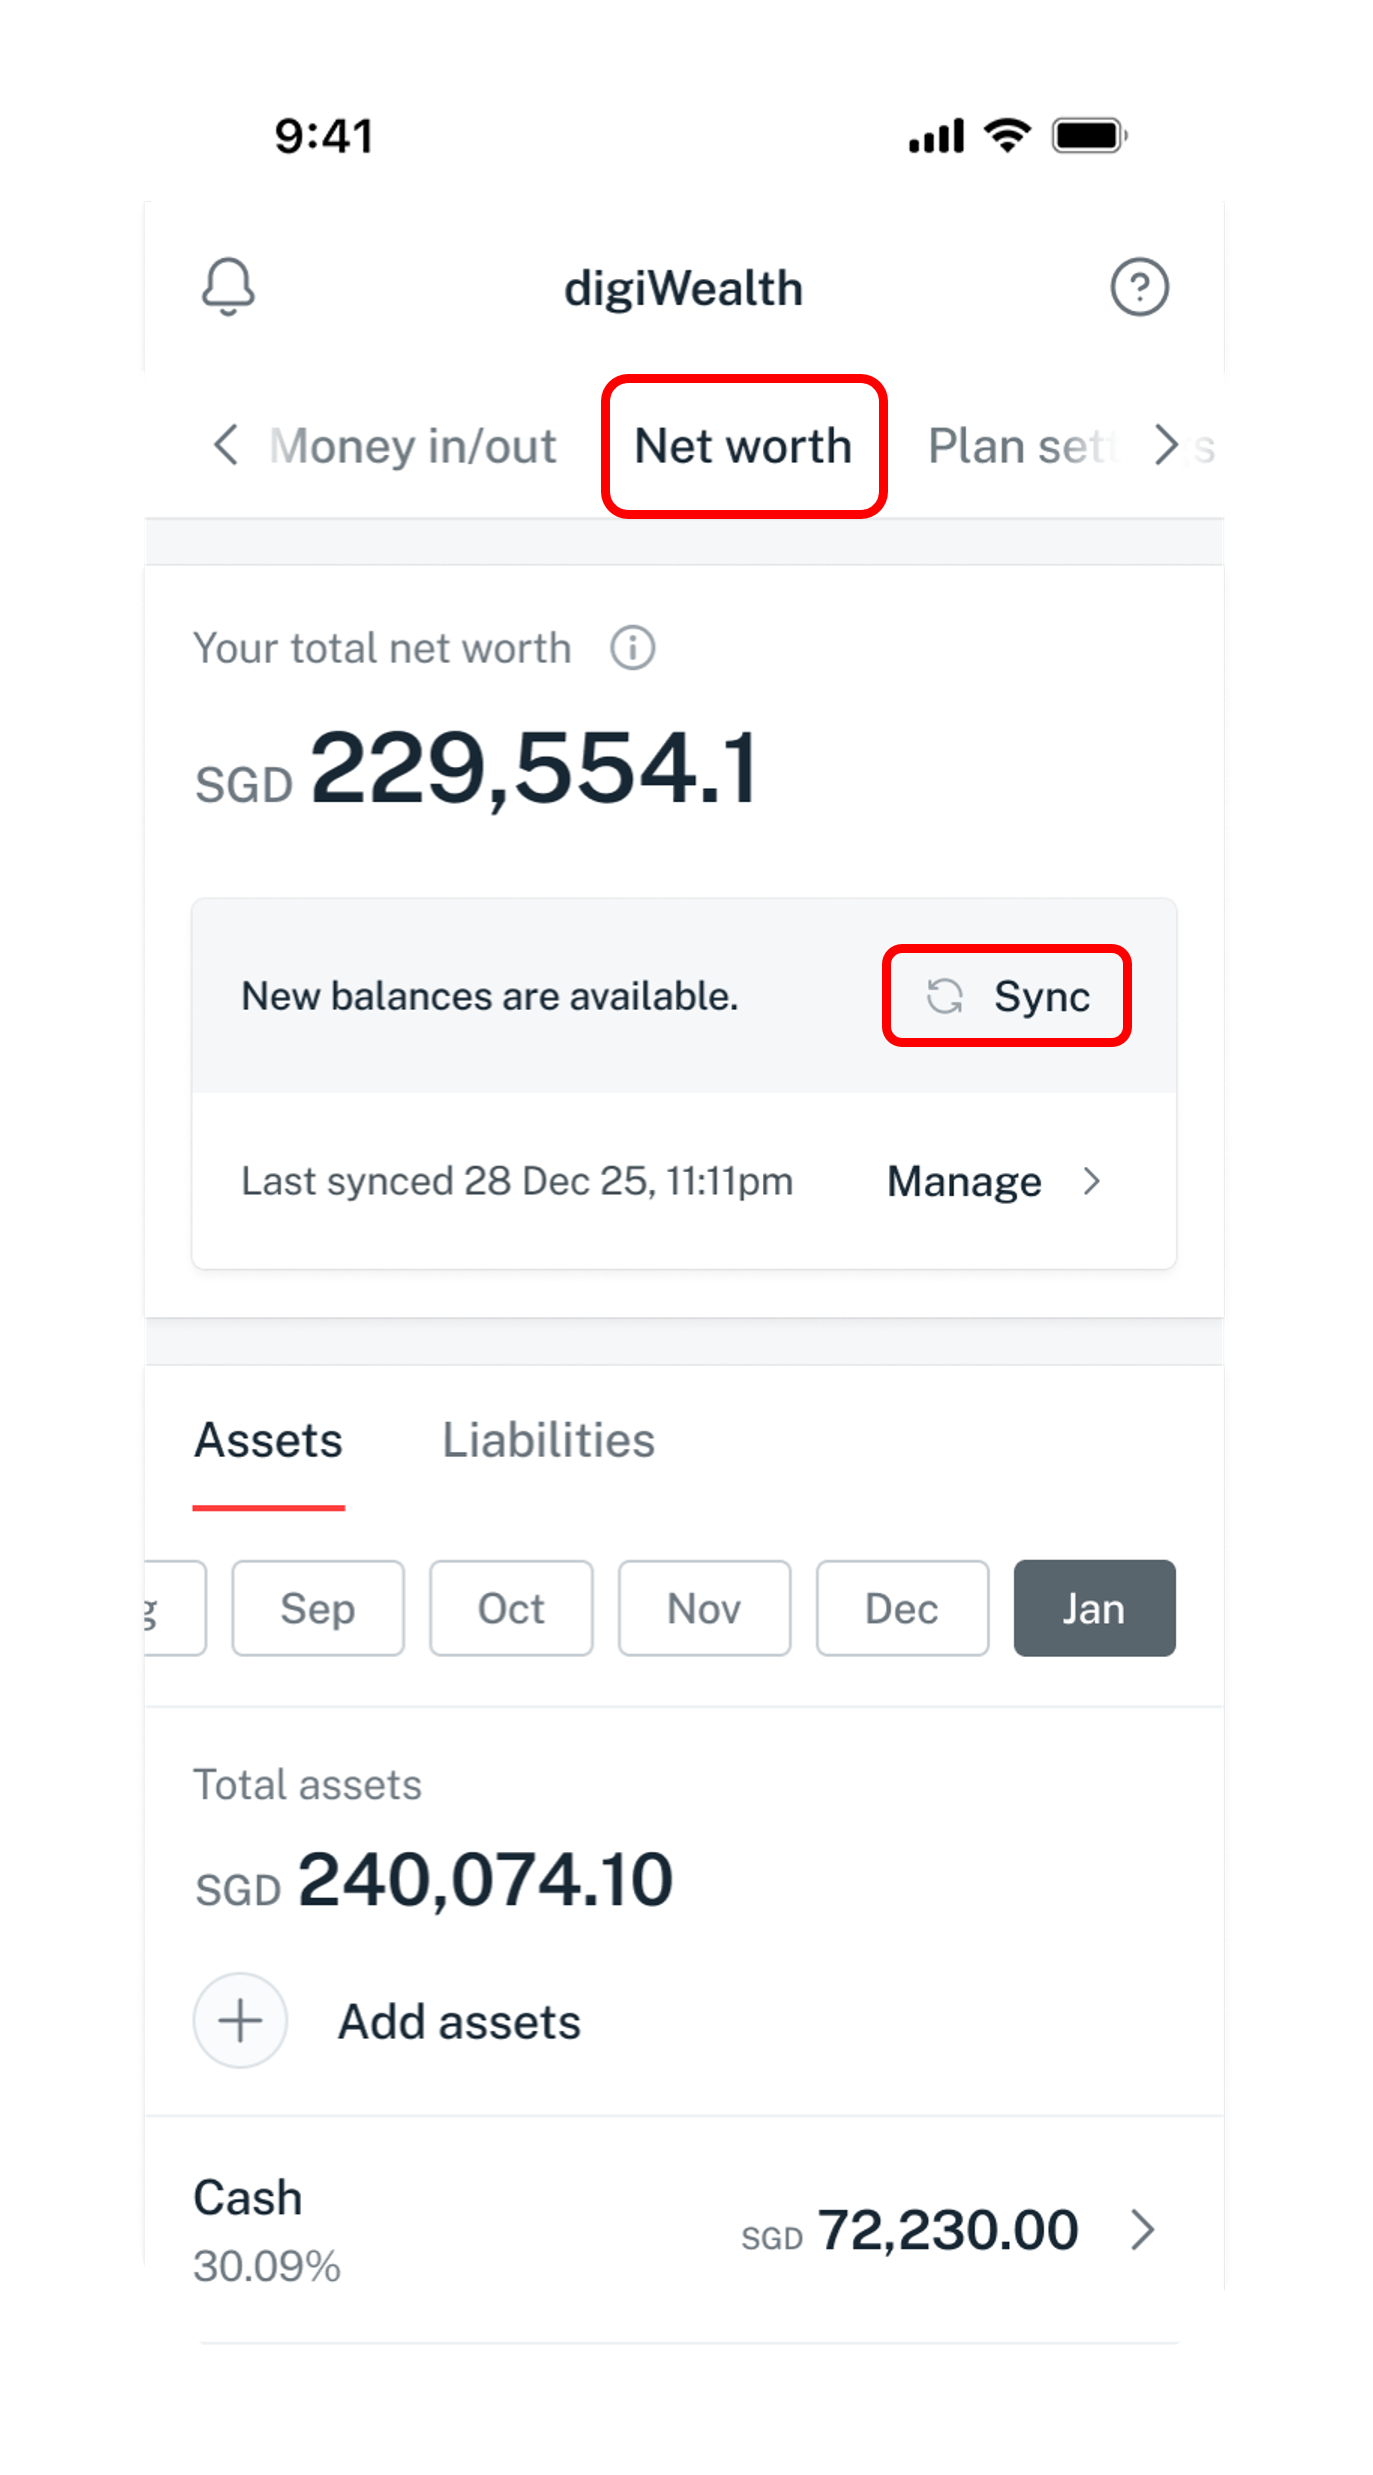Check battery icon in status bar
Image resolution: width=1373 pixels, height=2475 pixels.
click(x=1089, y=135)
